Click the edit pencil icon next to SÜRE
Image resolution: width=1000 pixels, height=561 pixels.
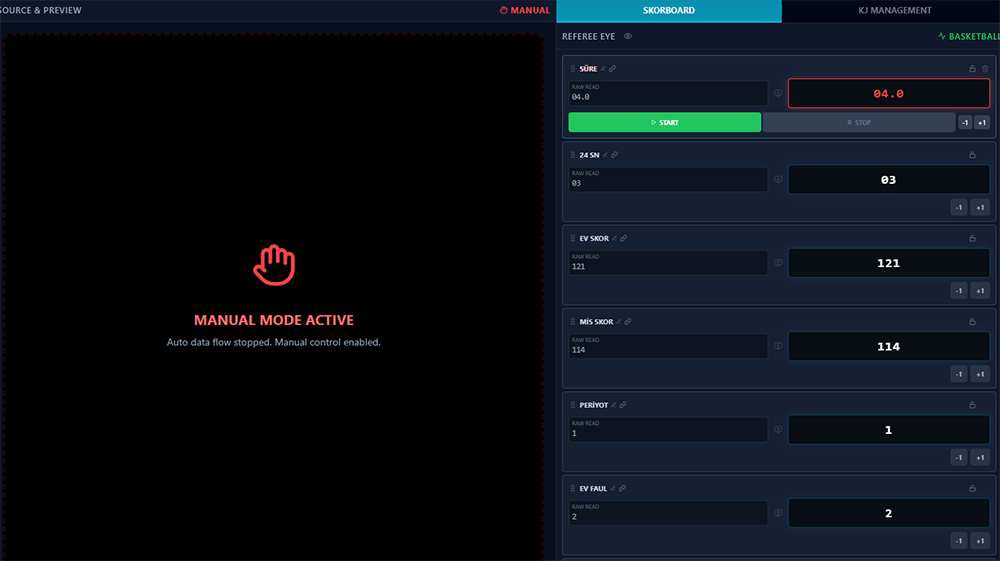pyautogui.click(x=603, y=69)
